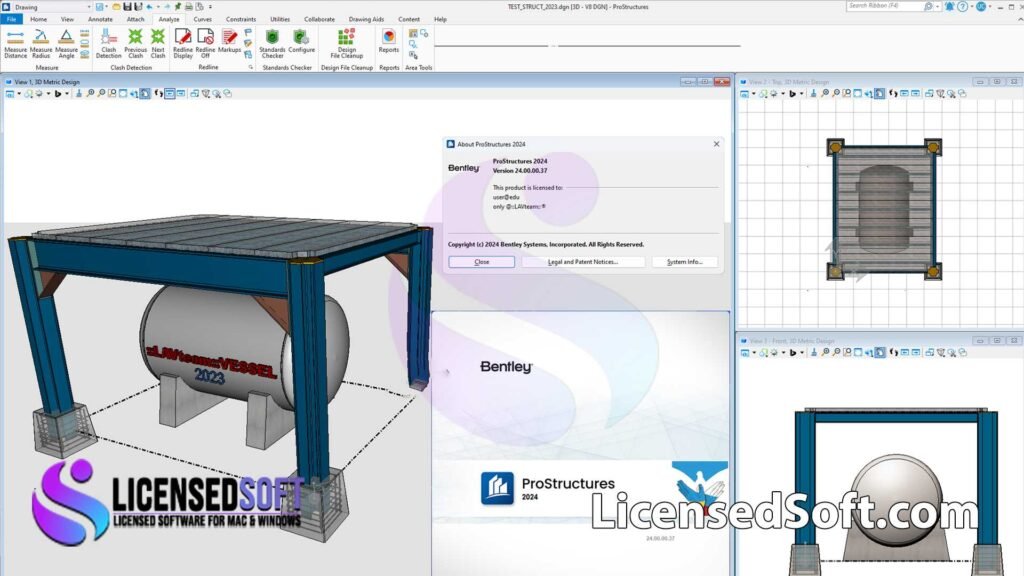The height and width of the screenshot is (576, 1024).
Task: Click Open folder icon in quick access toolbar
Action: pos(116,7)
